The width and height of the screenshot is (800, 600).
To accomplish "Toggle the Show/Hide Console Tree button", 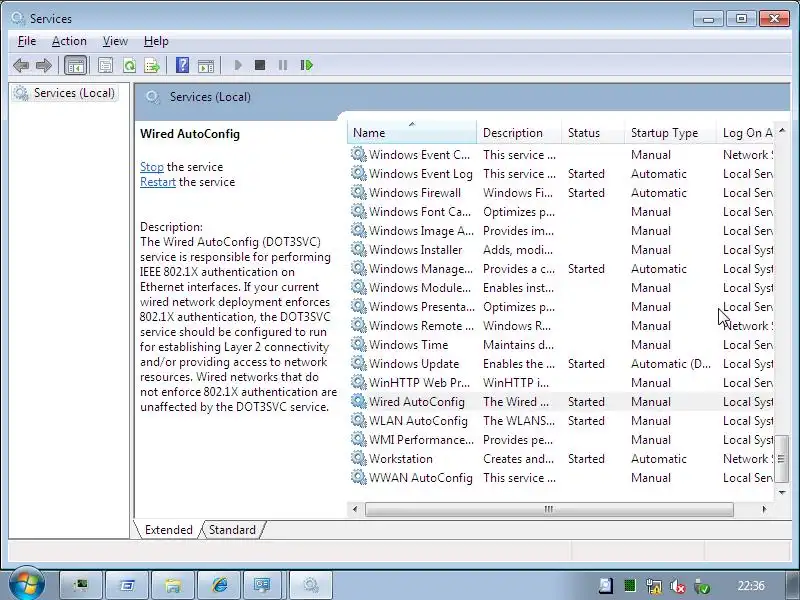I will (76, 65).
